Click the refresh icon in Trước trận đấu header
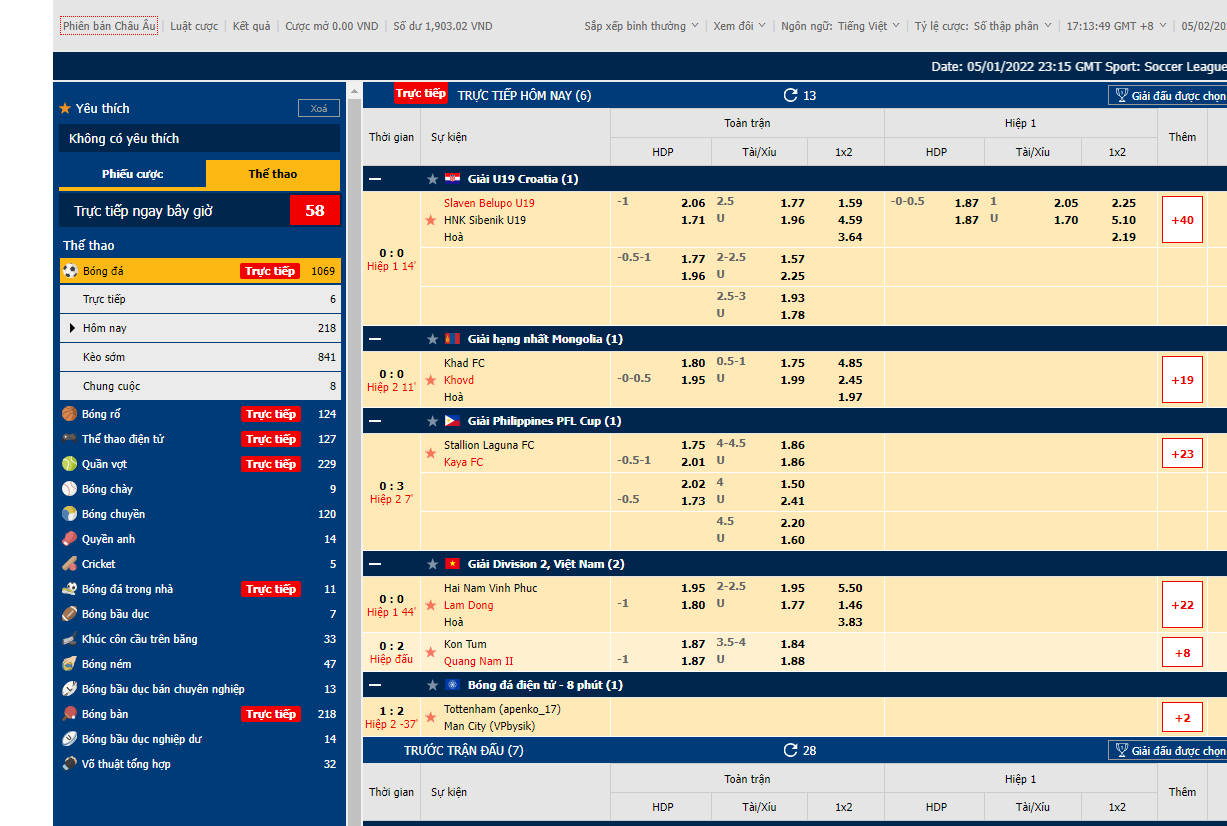 pyautogui.click(x=790, y=750)
